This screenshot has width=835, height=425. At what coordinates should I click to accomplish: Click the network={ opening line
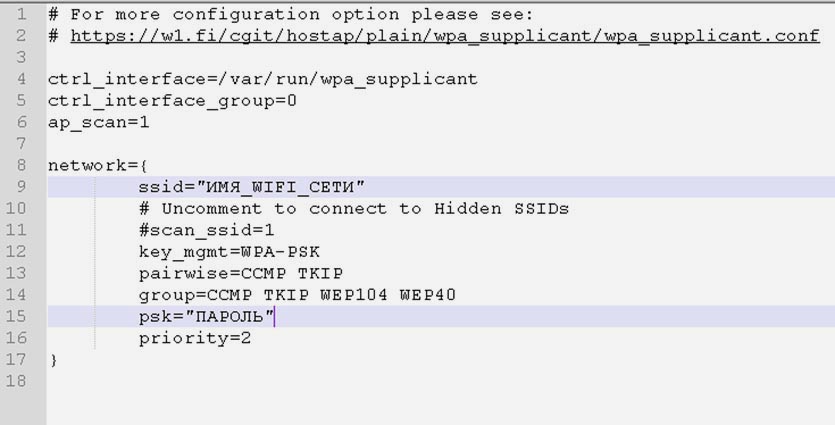97,165
